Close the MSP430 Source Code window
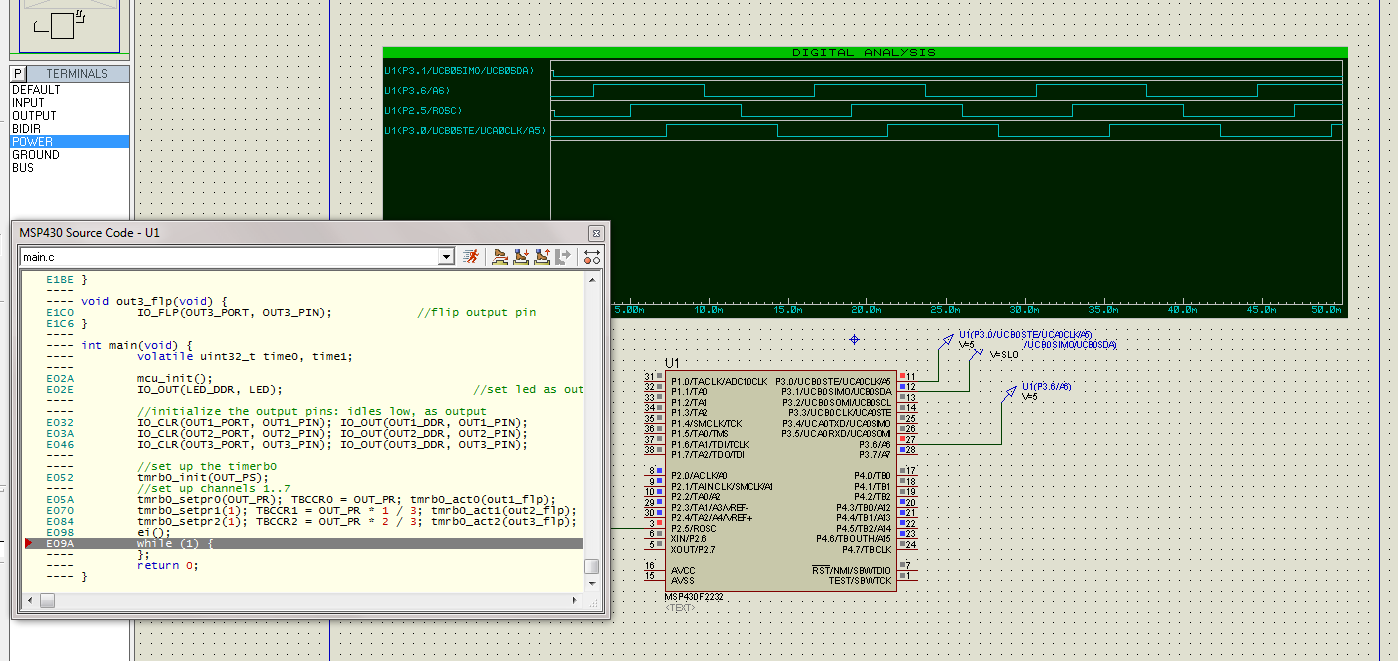 [596, 233]
